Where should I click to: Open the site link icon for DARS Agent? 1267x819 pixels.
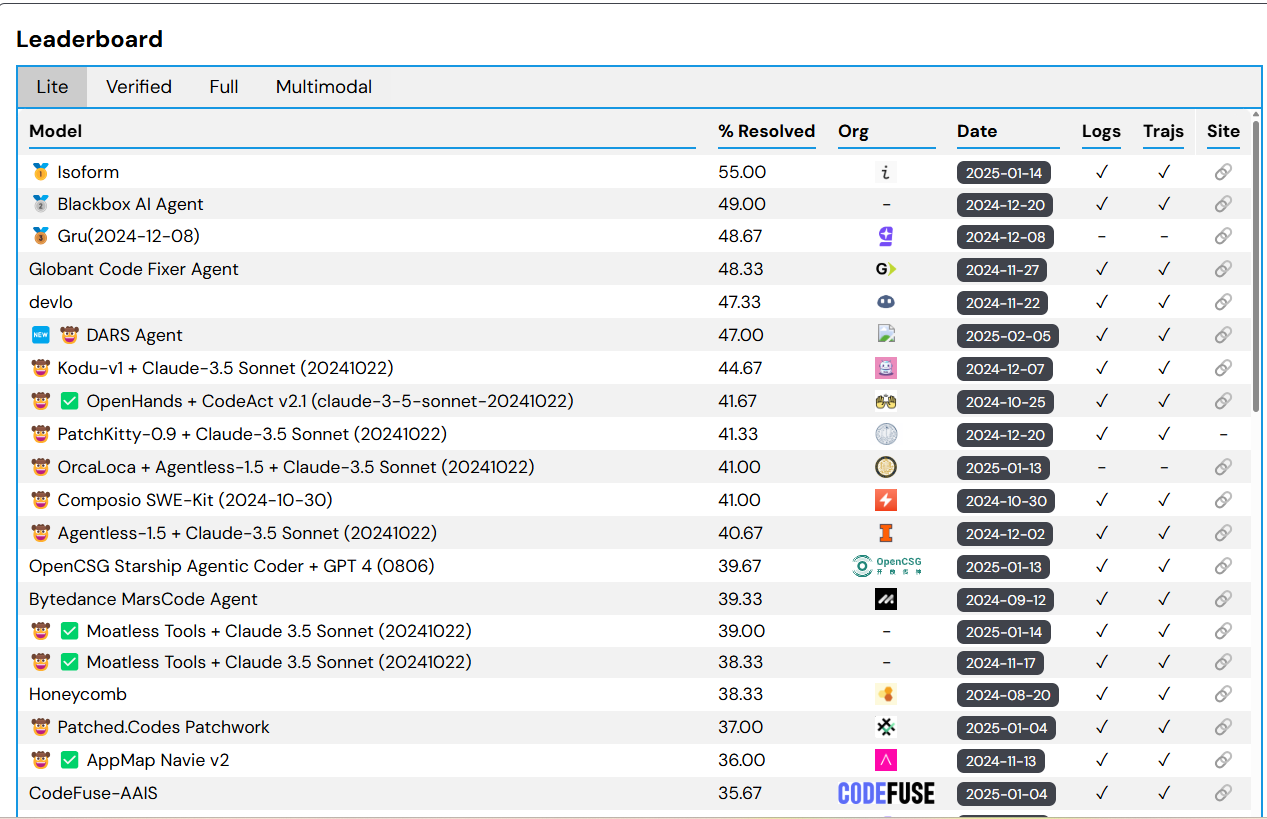1223,335
